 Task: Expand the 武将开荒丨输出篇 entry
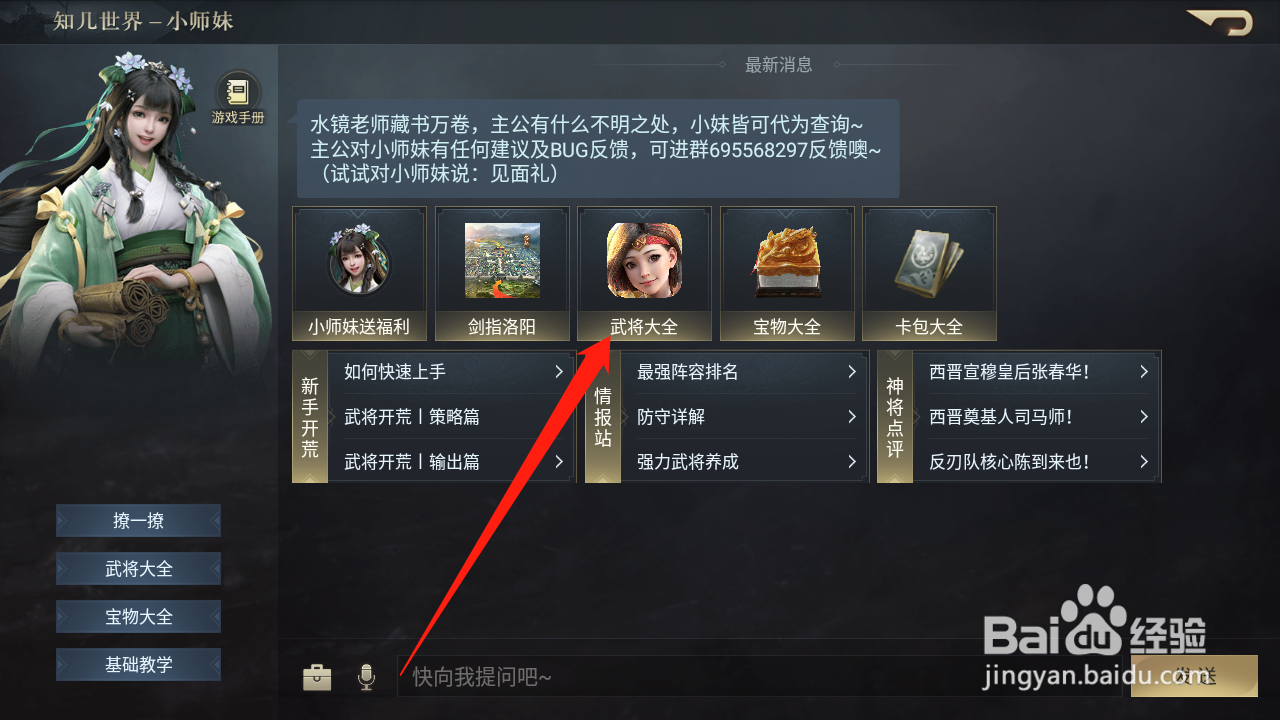[451, 462]
